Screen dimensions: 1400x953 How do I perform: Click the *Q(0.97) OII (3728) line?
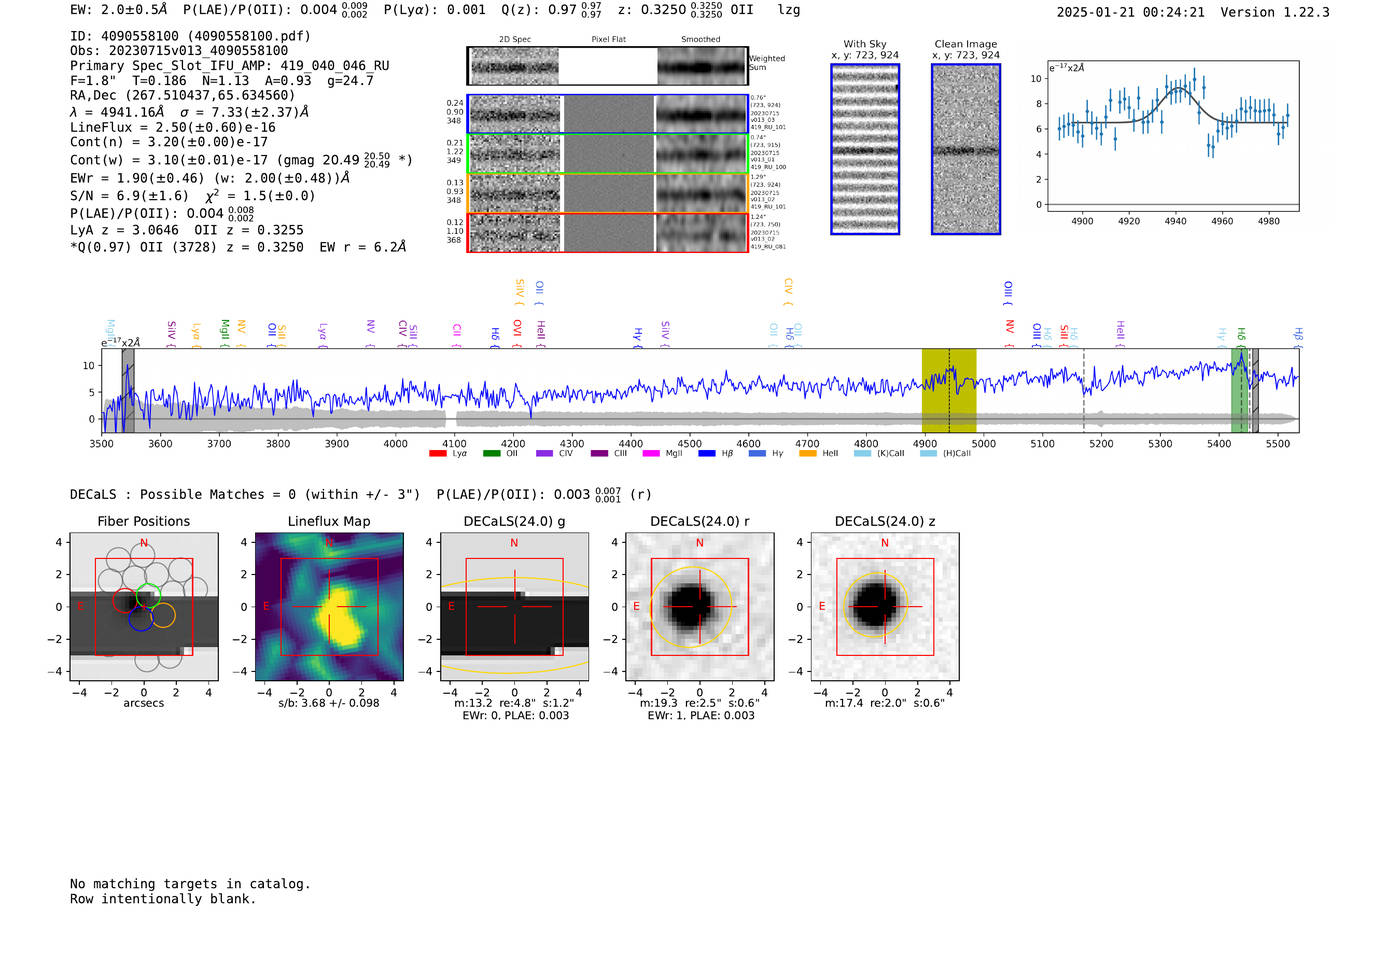pyautogui.click(x=238, y=246)
